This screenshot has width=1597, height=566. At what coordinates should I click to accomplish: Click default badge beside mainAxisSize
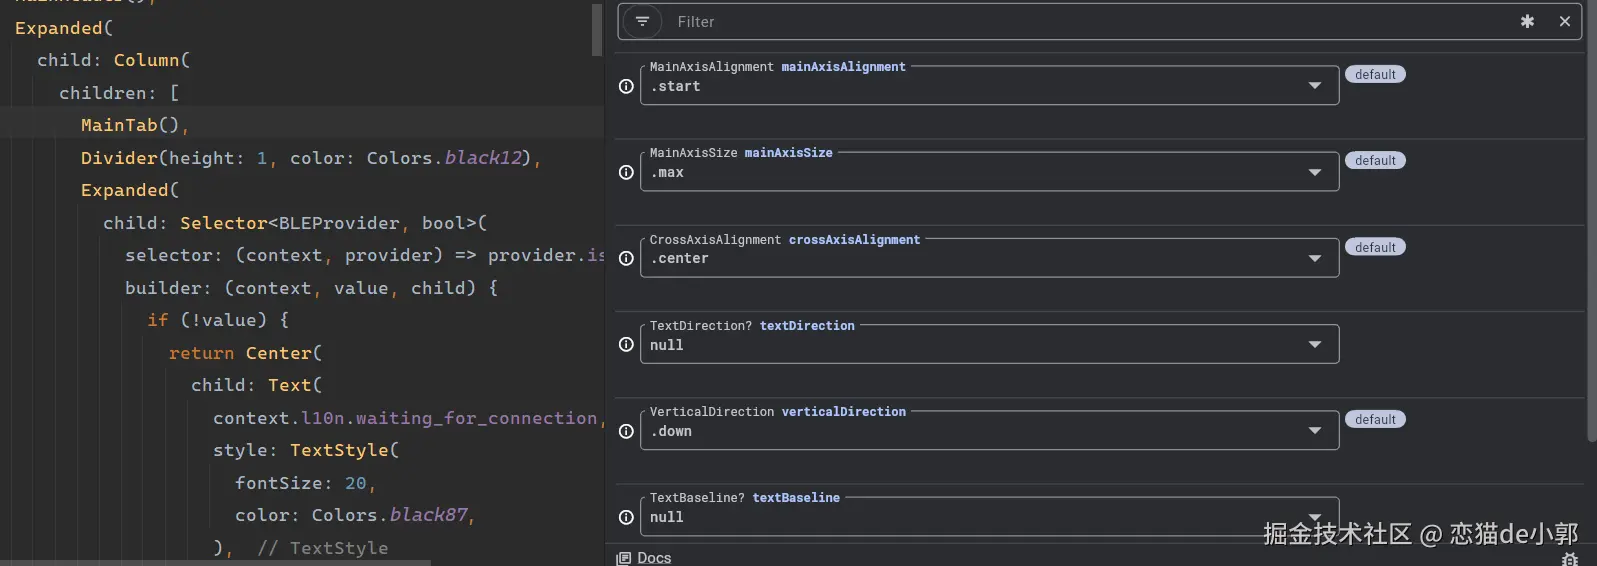(x=1375, y=160)
